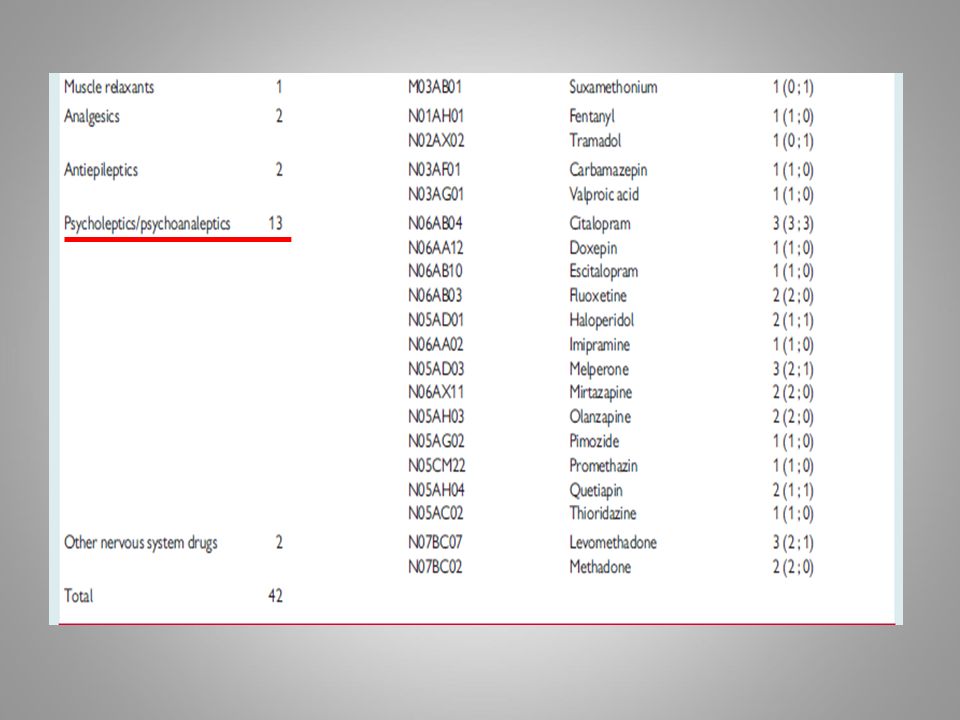The image size is (960, 720).
Task: Click the drug name Fluoxetine
Action: (598, 296)
